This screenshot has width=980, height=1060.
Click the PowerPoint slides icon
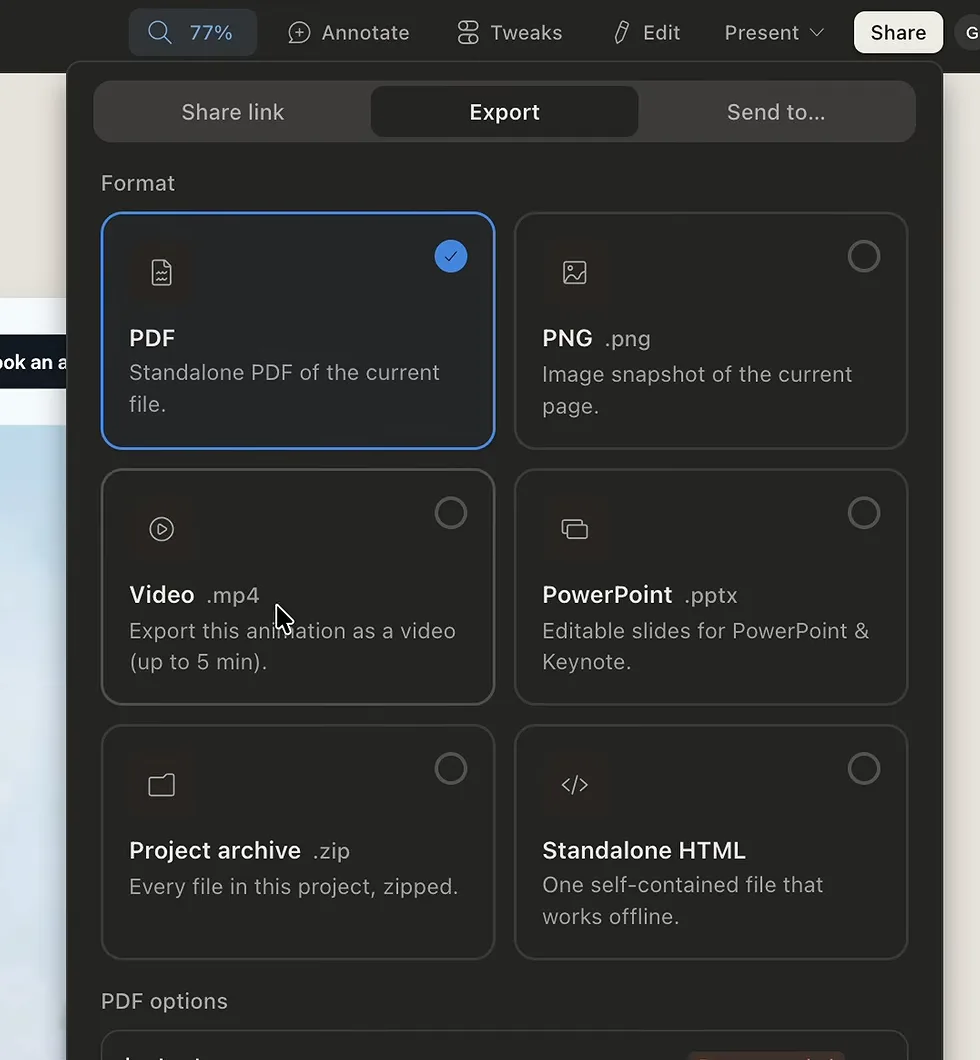click(x=574, y=529)
